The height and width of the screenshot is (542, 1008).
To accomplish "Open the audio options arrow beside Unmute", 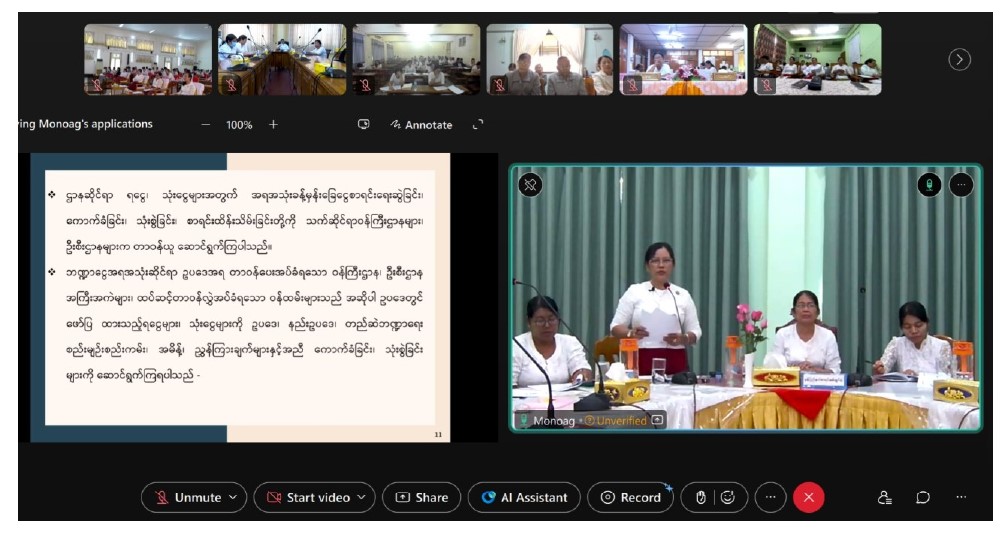I will coord(234,497).
